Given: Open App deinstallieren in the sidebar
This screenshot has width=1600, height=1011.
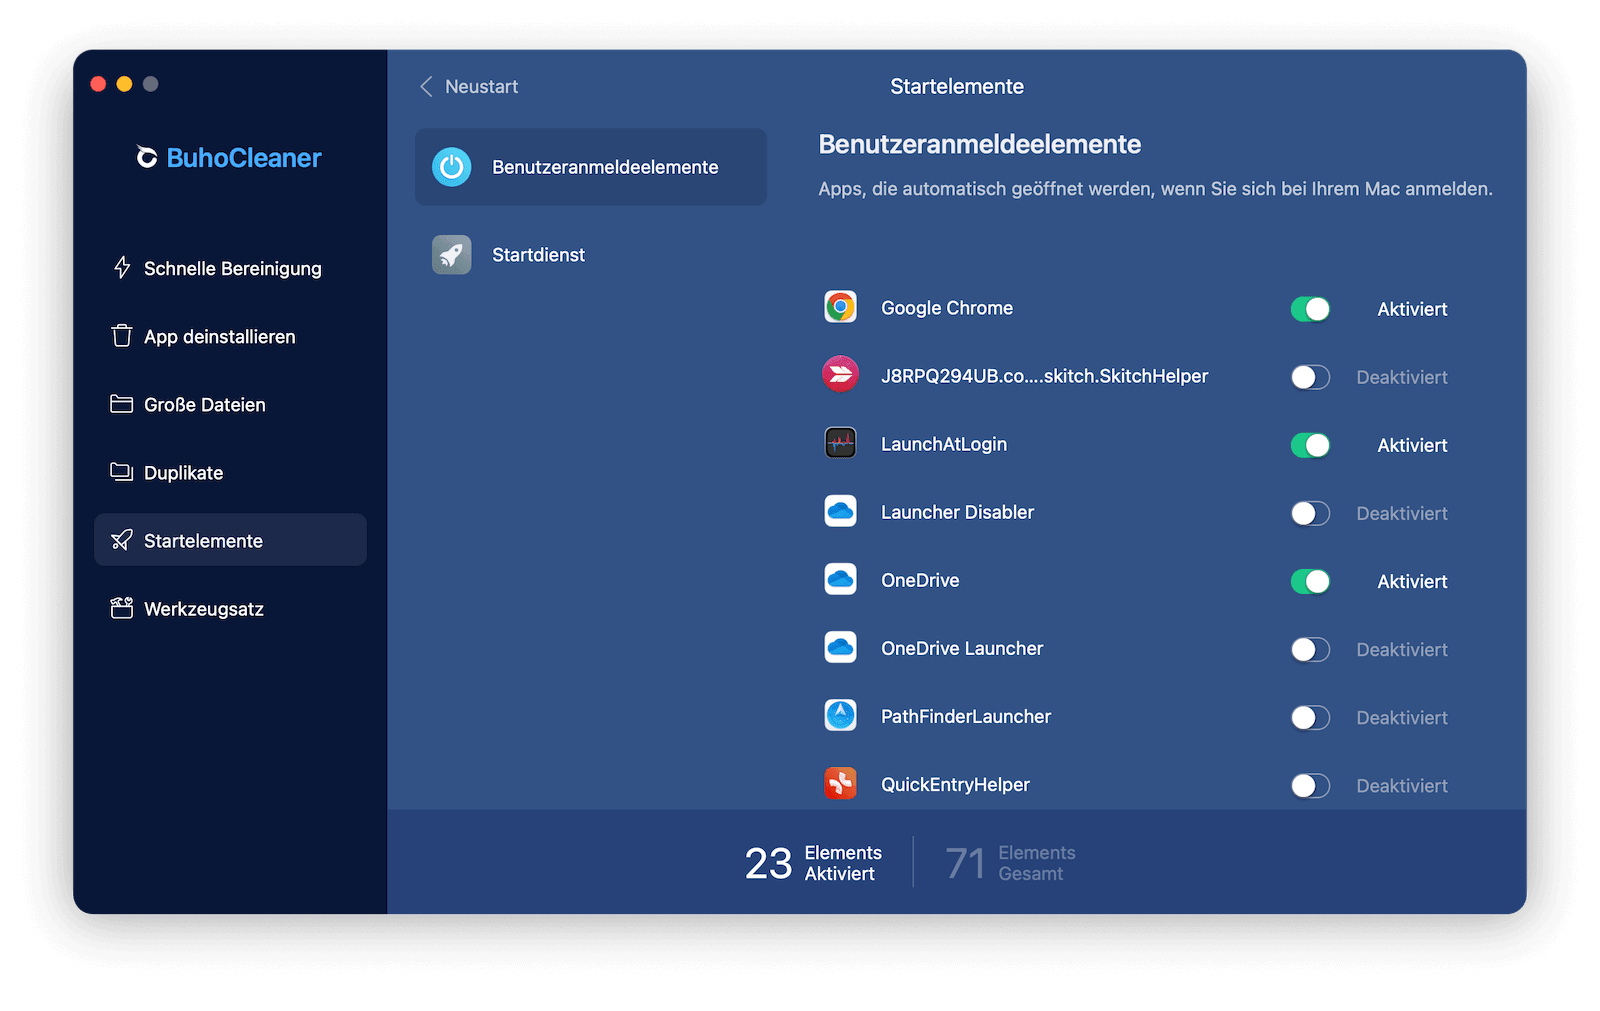Looking at the screenshot, I should click(230, 336).
